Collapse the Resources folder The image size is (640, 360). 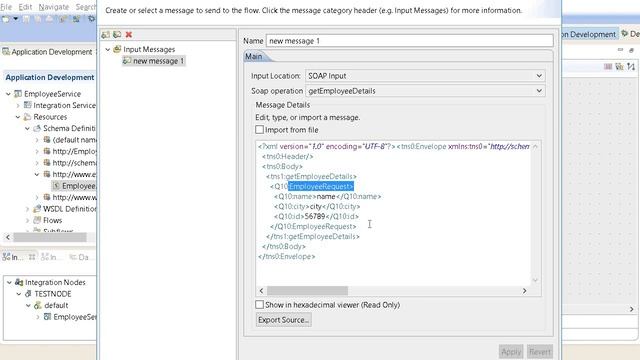[x=18, y=117]
